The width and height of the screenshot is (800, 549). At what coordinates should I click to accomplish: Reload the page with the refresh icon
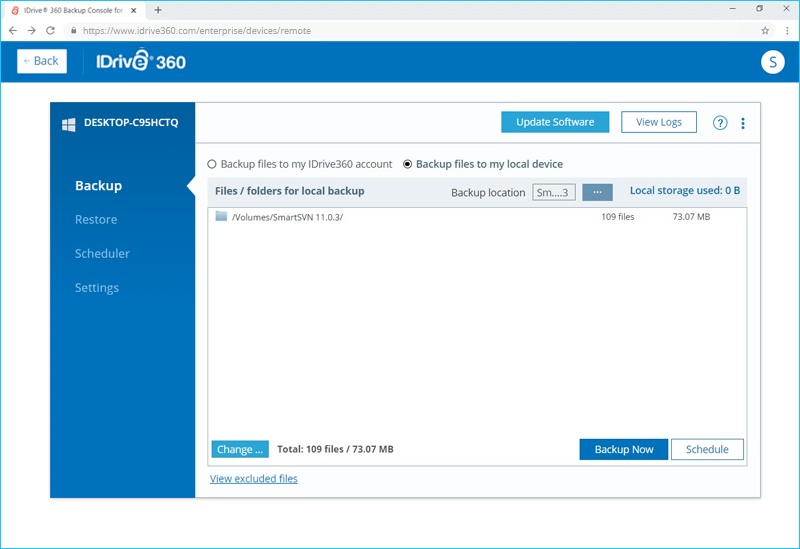52,30
